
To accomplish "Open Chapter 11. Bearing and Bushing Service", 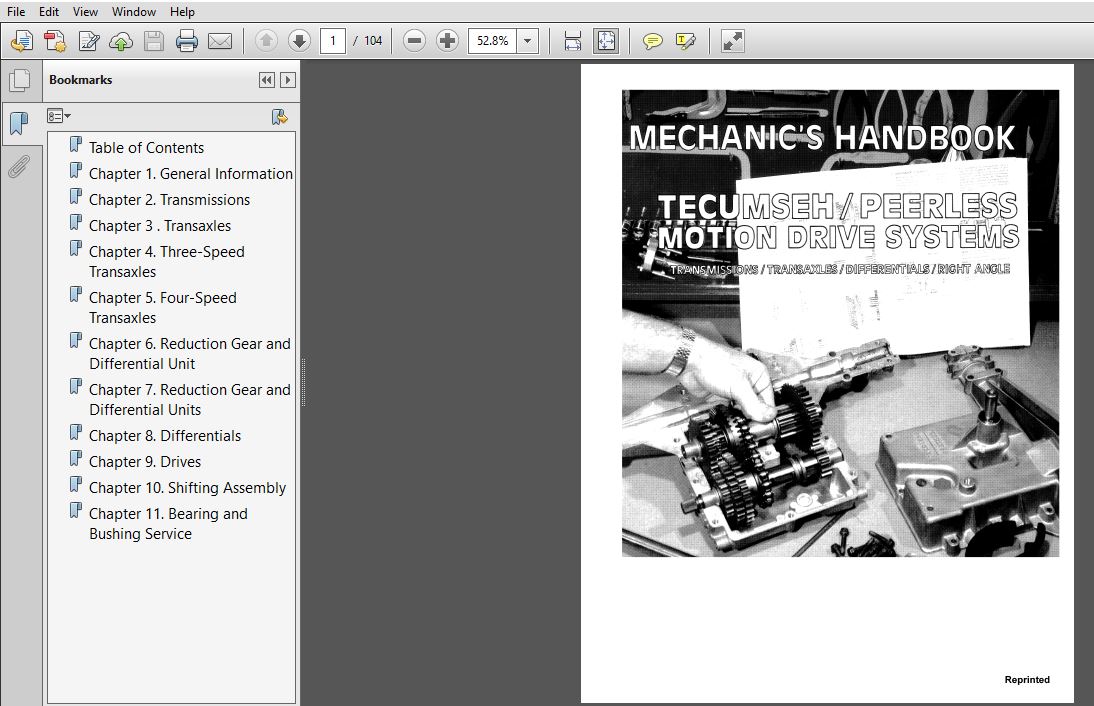I will click(168, 523).
